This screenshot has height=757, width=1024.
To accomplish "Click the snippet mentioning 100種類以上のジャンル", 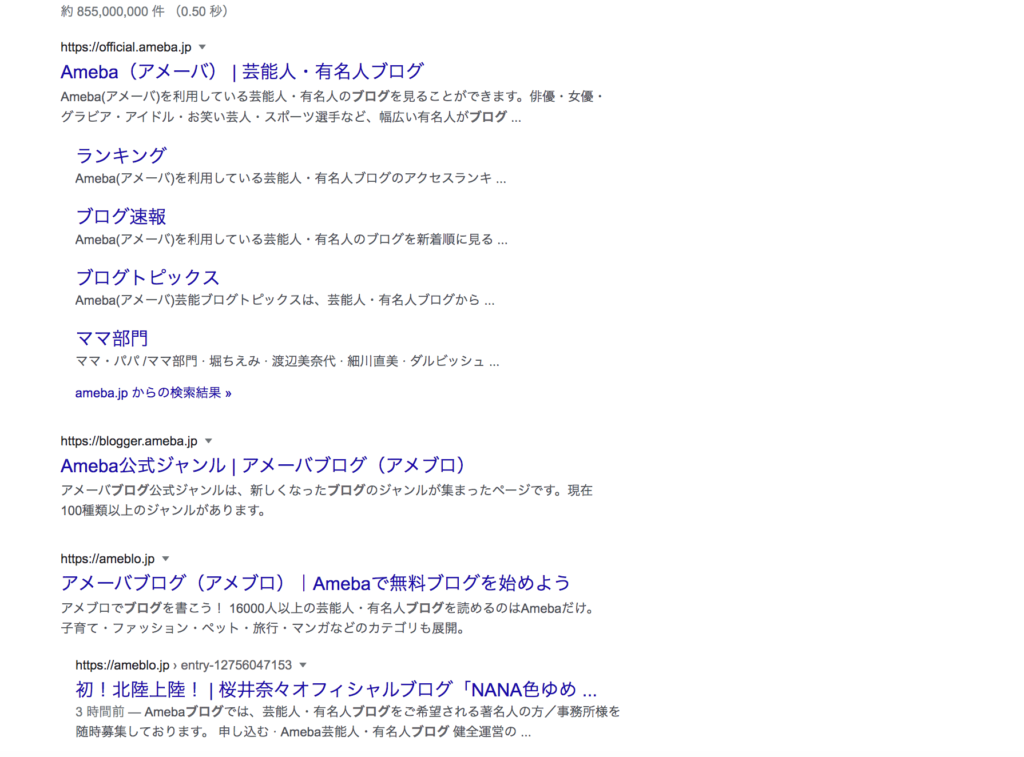I will click(327, 500).
